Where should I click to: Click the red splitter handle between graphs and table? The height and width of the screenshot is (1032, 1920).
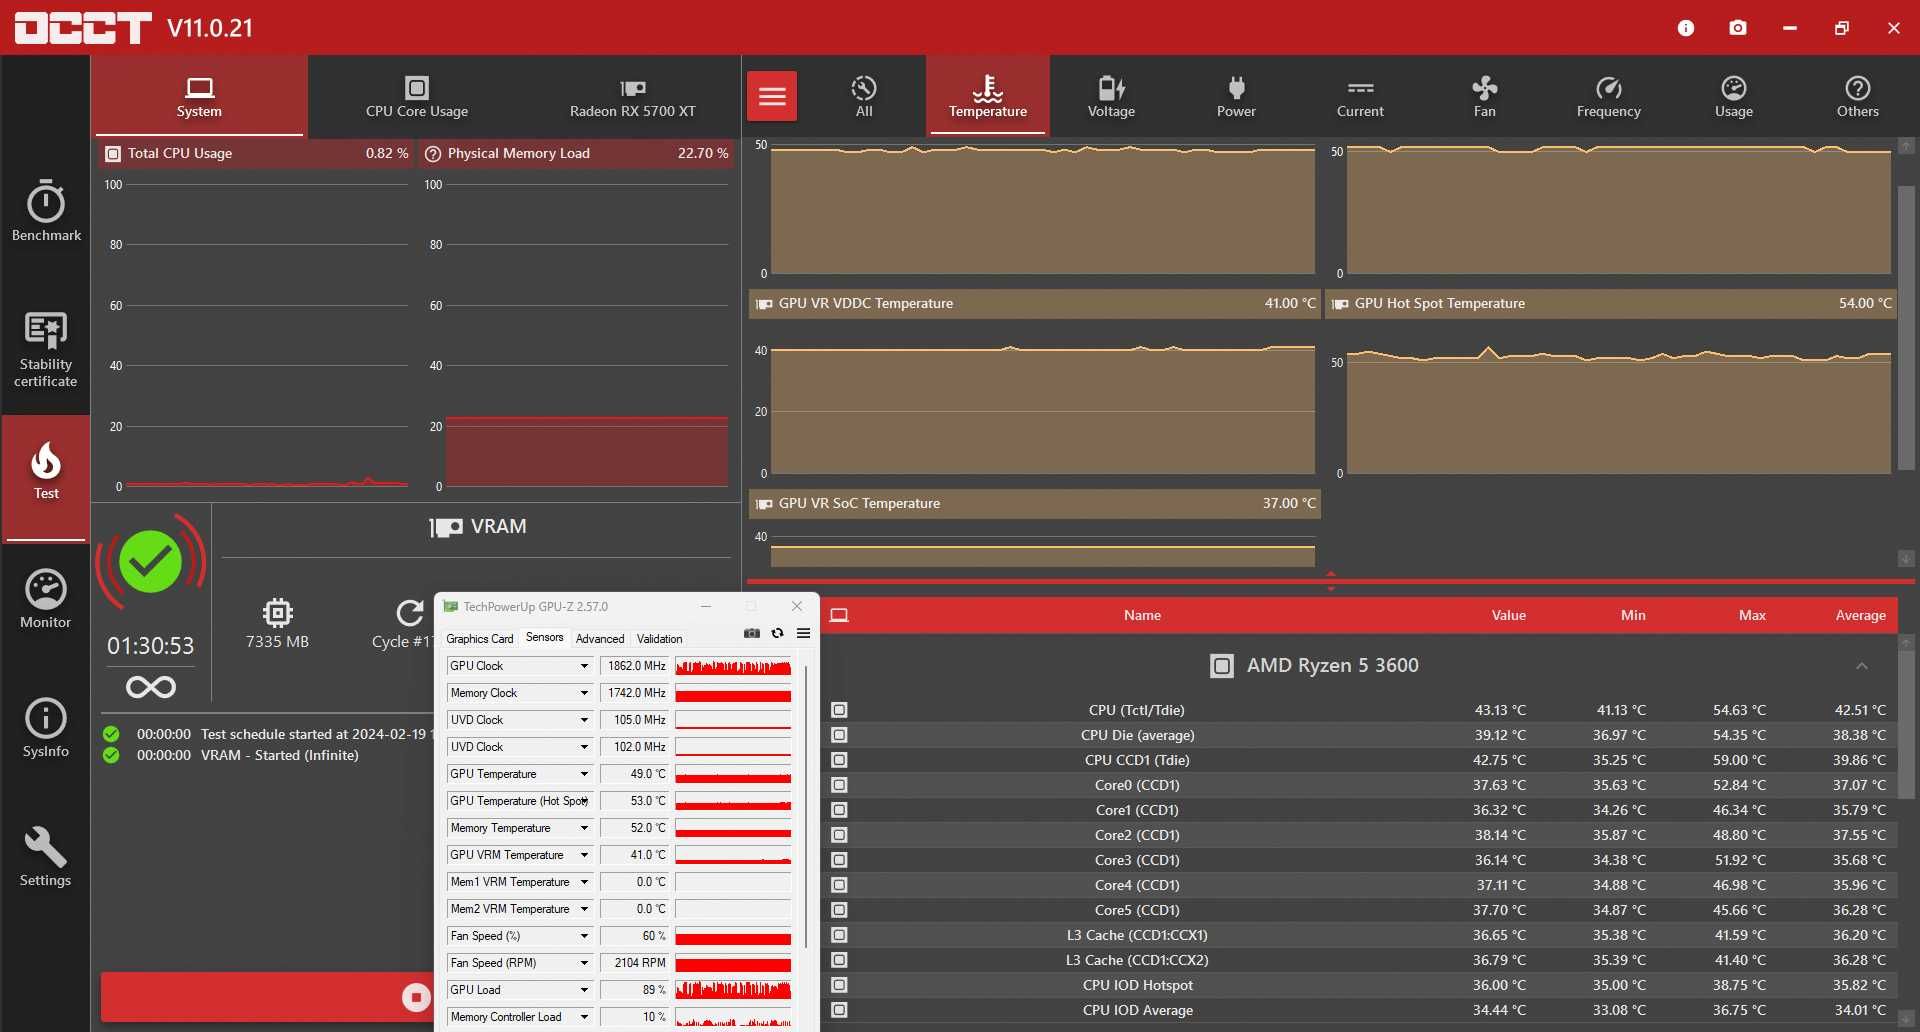[1330, 580]
